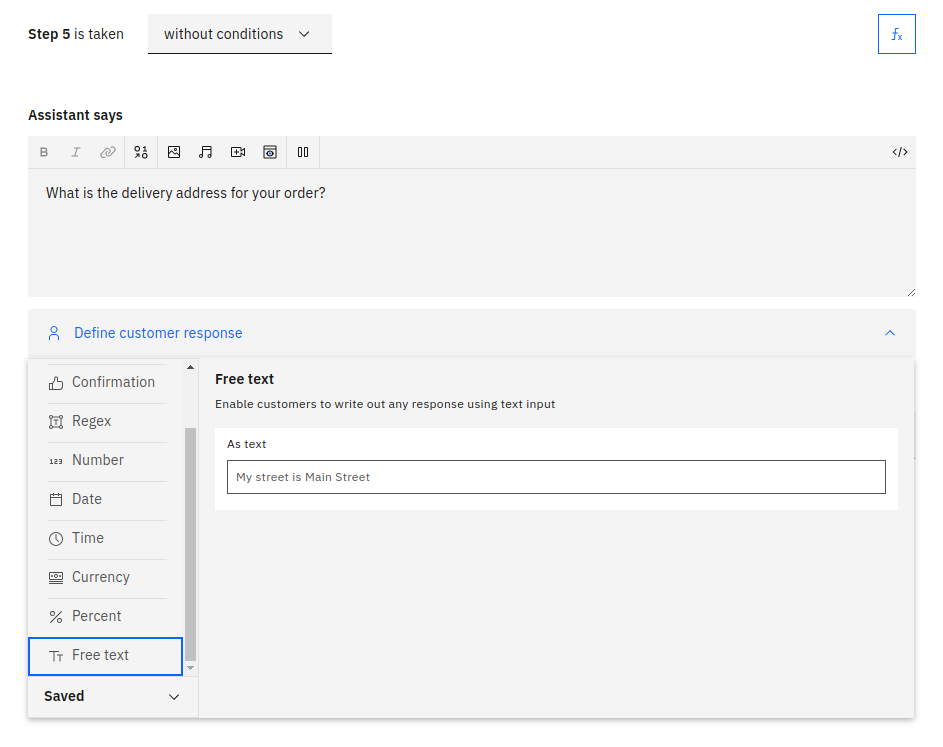
Task: Insert a video into the response
Action: click(238, 152)
